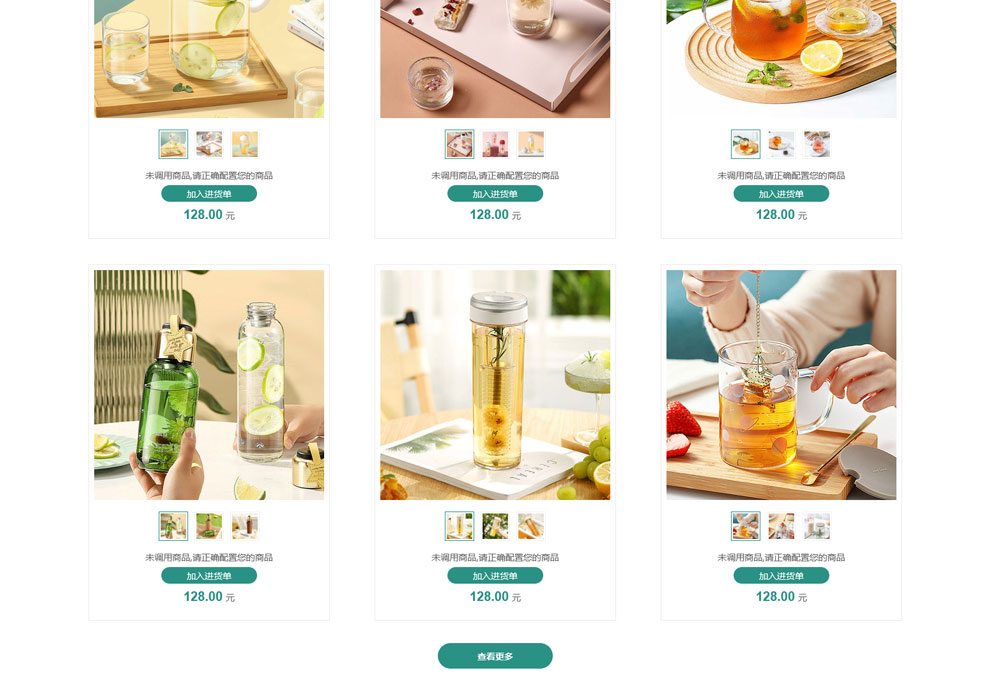990x680 pixels.
Task: Select third thumbnail under tea mug product
Action: [x=816, y=526]
